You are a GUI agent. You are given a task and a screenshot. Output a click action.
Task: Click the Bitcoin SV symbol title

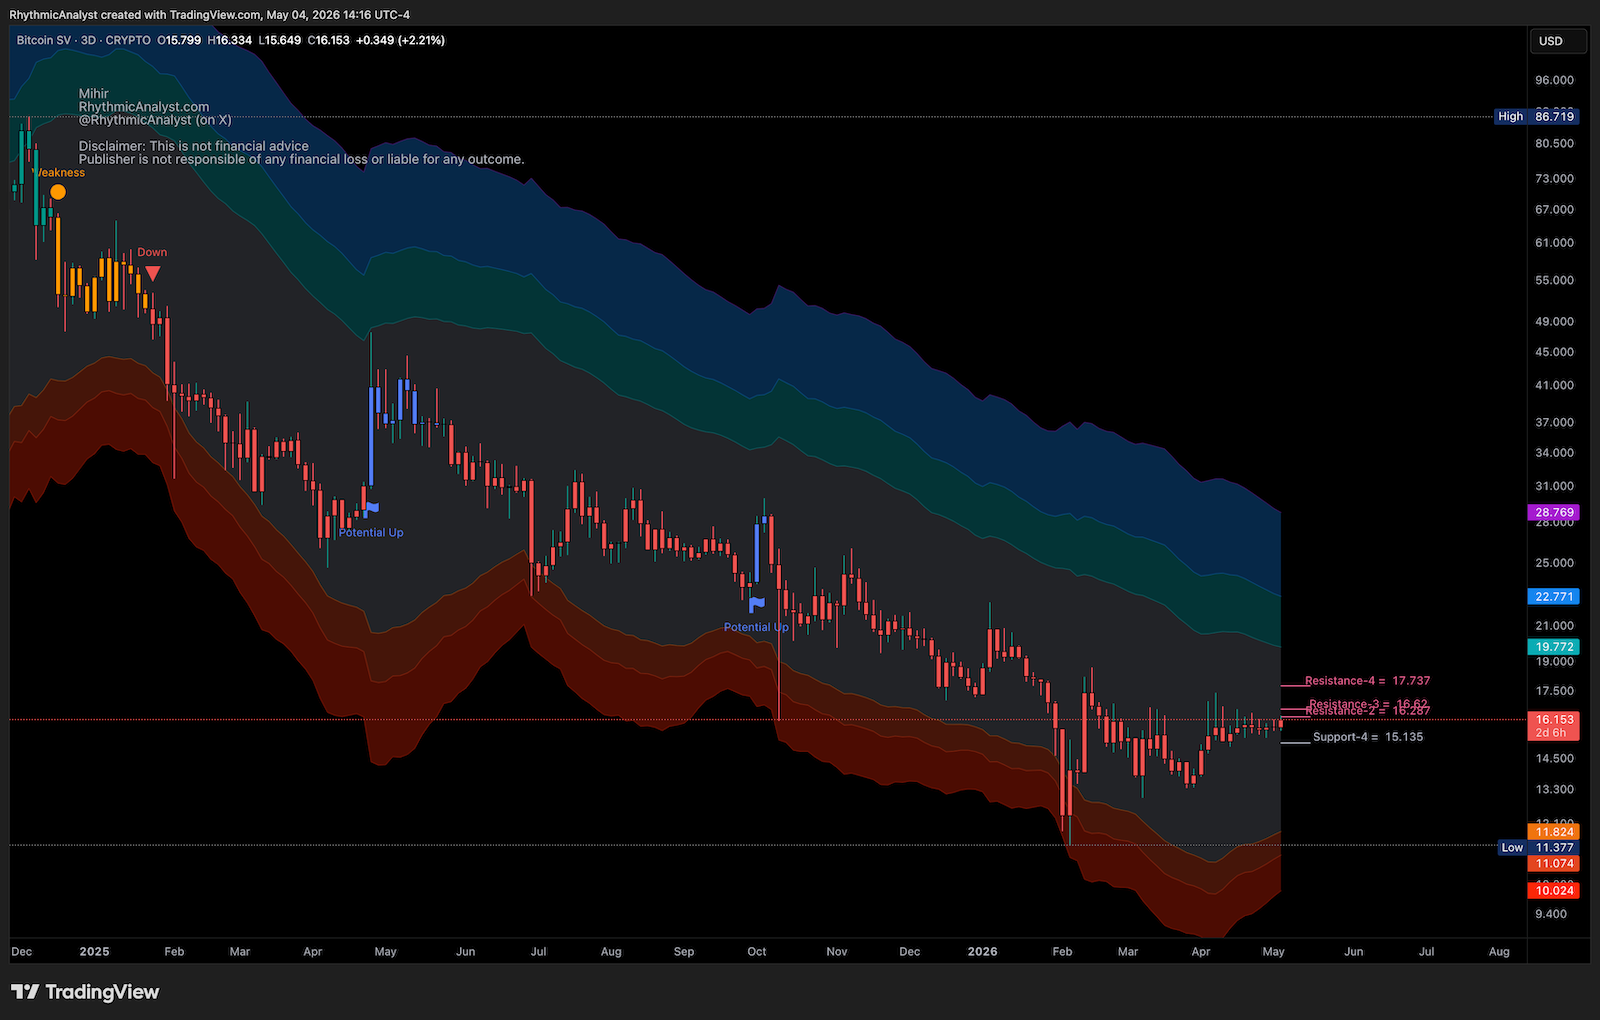[44, 41]
